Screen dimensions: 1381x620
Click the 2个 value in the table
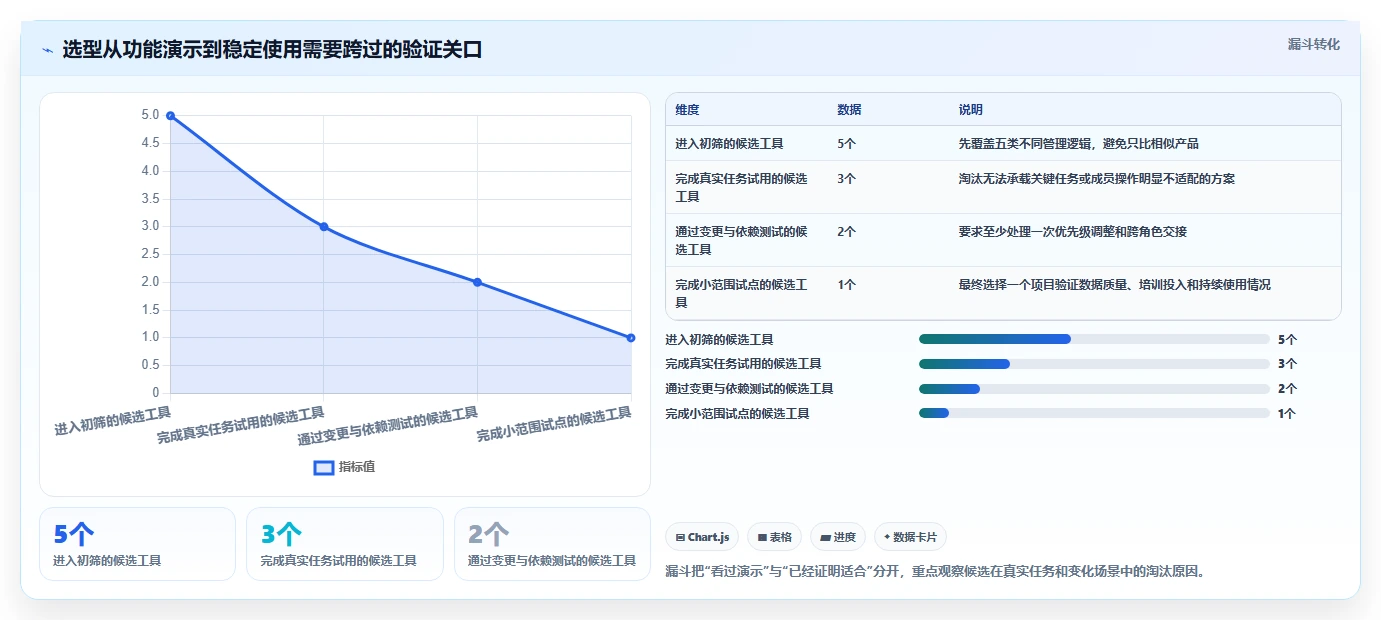pyautogui.click(x=846, y=232)
